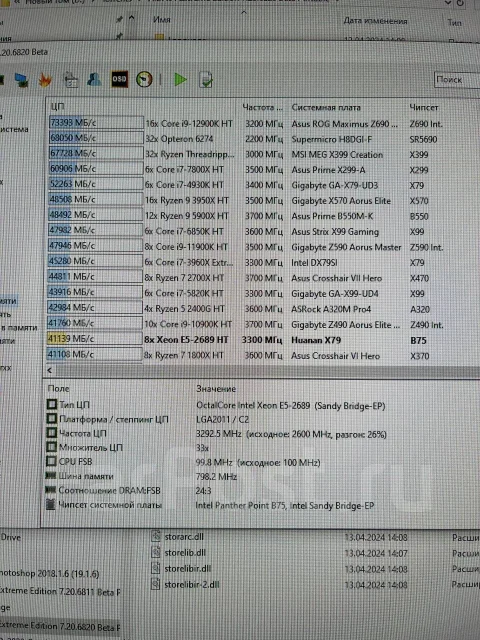Click the Имя column header in Explorer
The width and height of the screenshot is (480, 640).
click(162, 20)
